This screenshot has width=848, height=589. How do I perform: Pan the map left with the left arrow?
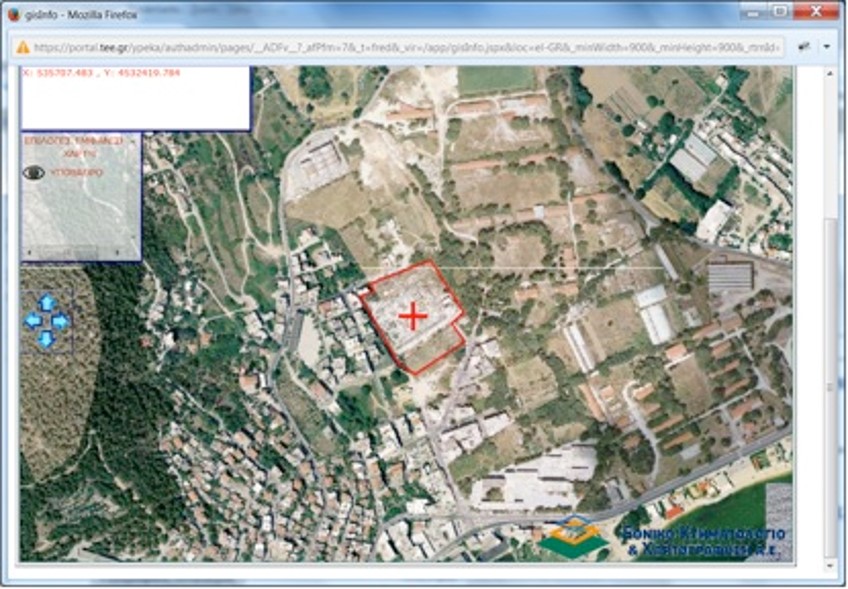click(33, 321)
